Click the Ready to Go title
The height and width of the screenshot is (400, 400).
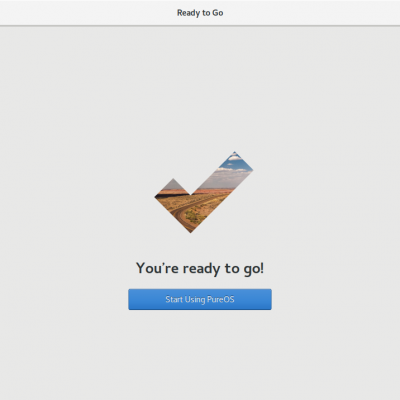point(200,13)
